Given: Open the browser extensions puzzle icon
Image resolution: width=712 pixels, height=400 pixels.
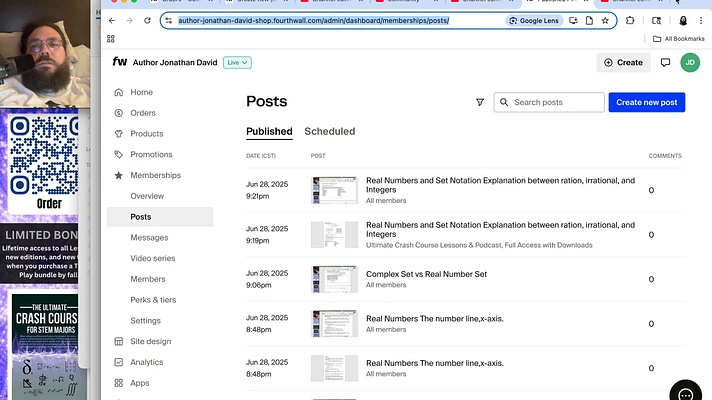Looking at the screenshot, I should coord(630,20).
